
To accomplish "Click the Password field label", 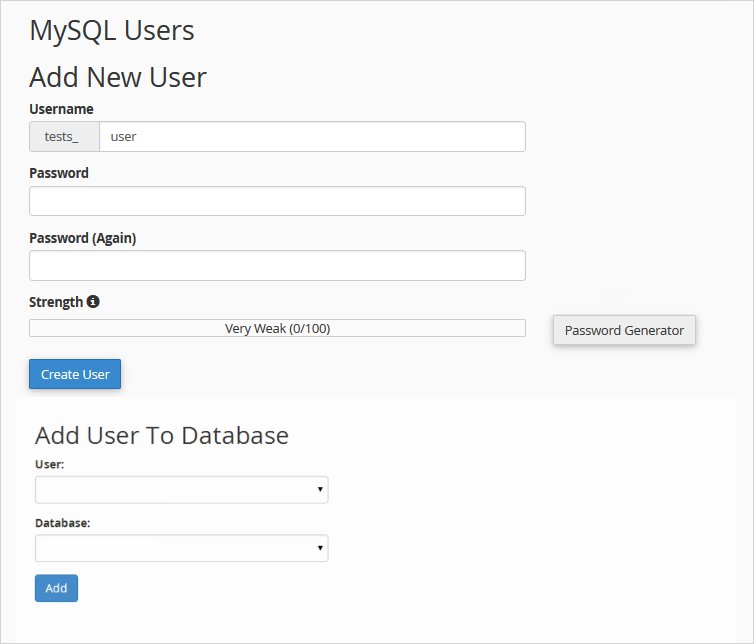I will click(x=59, y=173).
